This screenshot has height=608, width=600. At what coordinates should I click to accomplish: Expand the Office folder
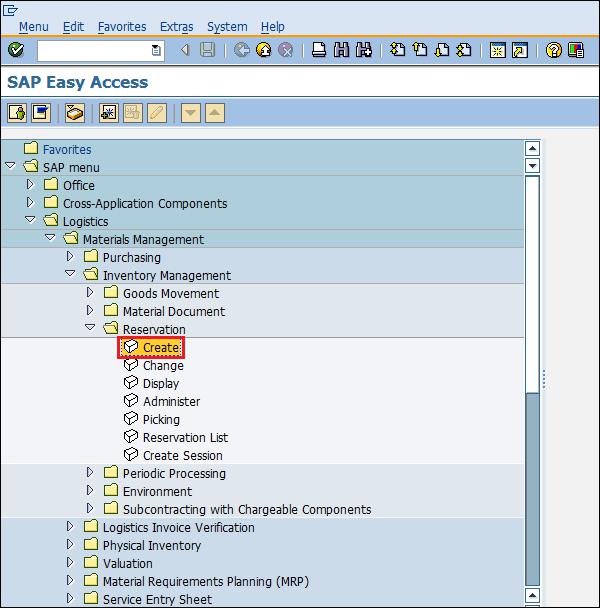coord(30,184)
